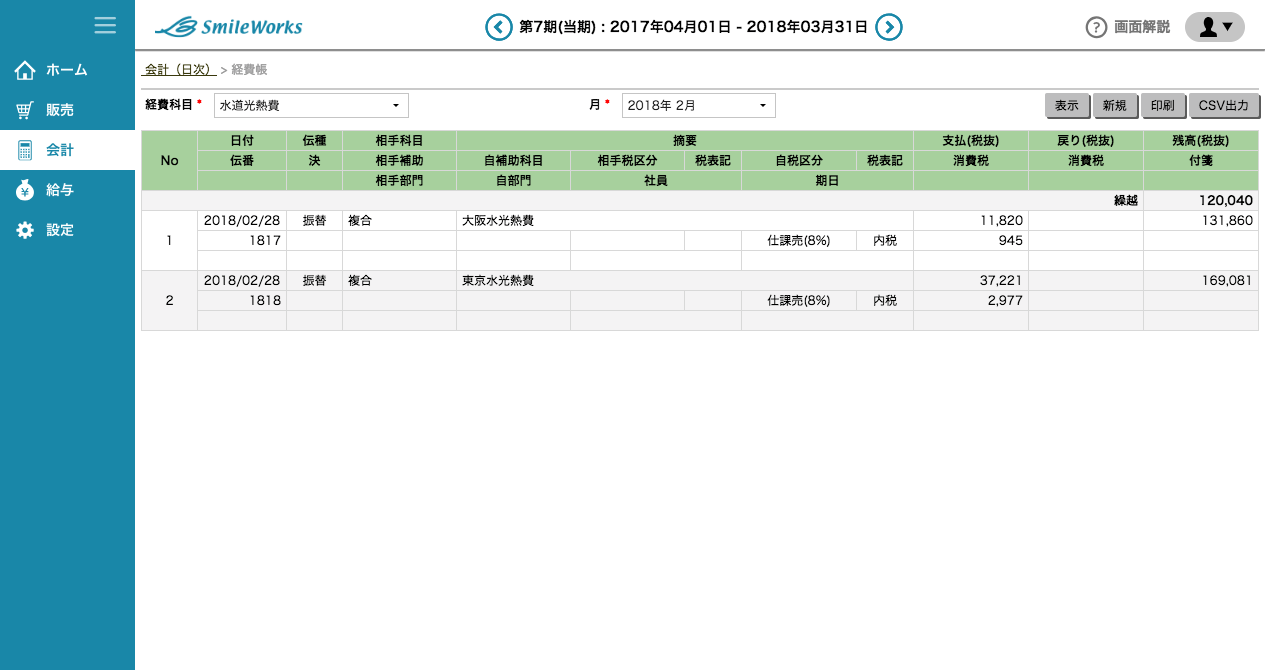Click the 給与 money bag icon
Viewport: 1265px width, 670px height.
pos(25,190)
